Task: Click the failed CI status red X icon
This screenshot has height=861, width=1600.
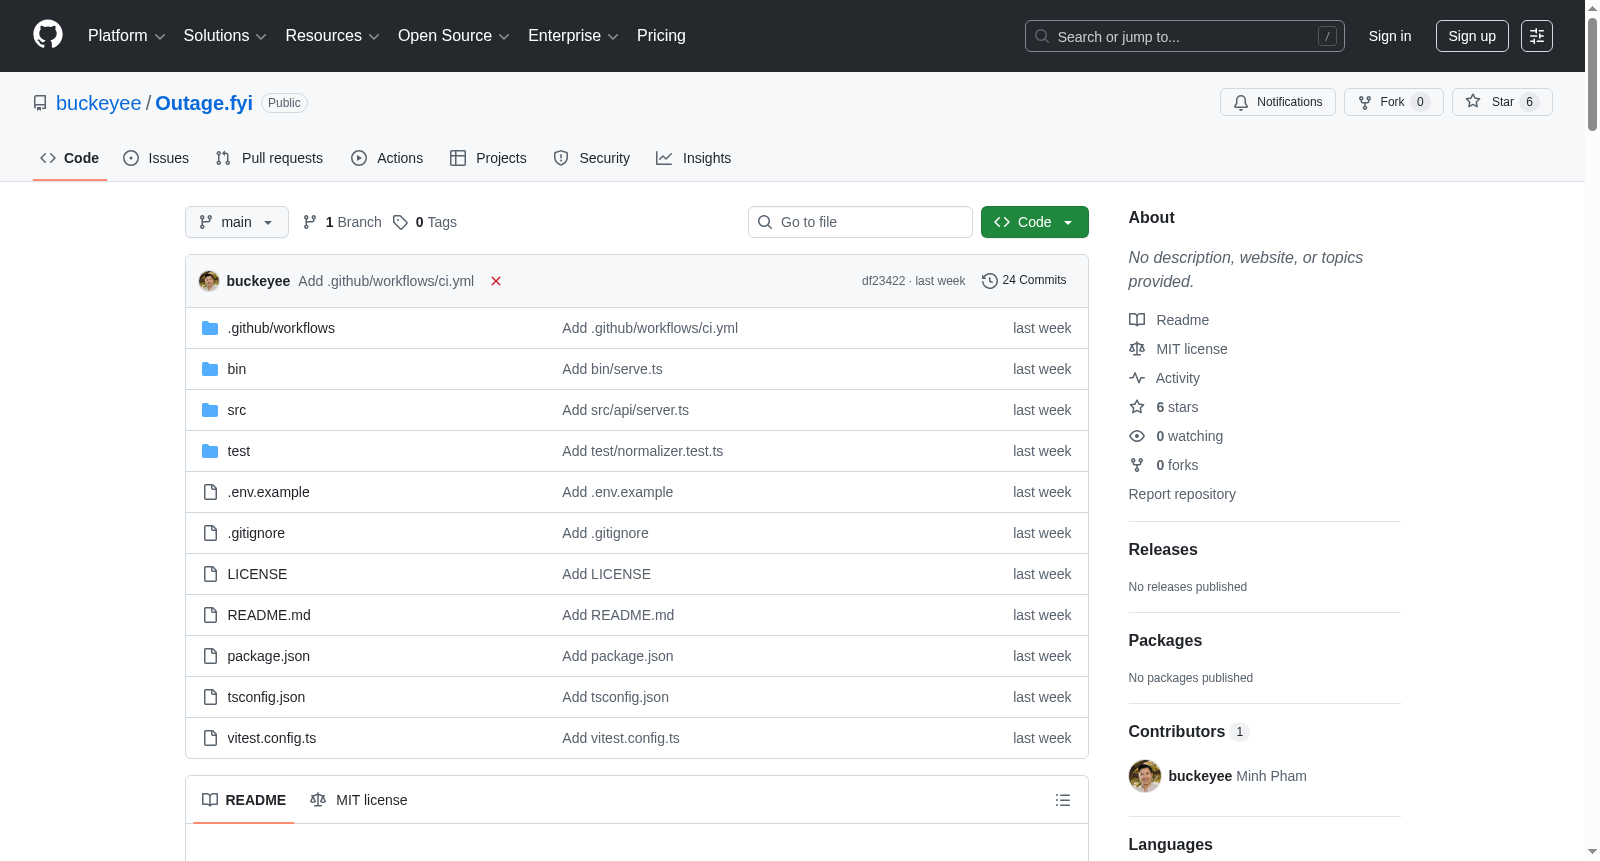Action: point(496,281)
